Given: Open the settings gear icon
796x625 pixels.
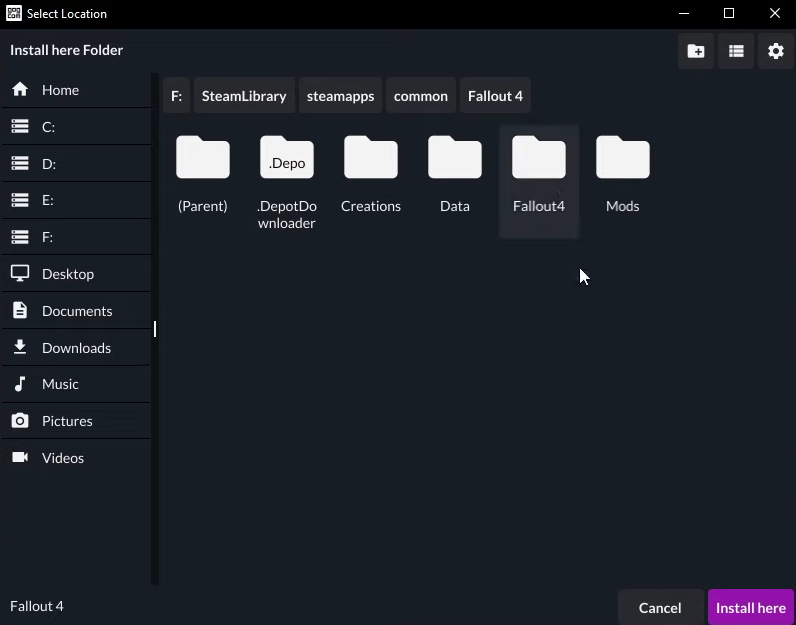Looking at the screenshot, I should [x=776, y=51].
